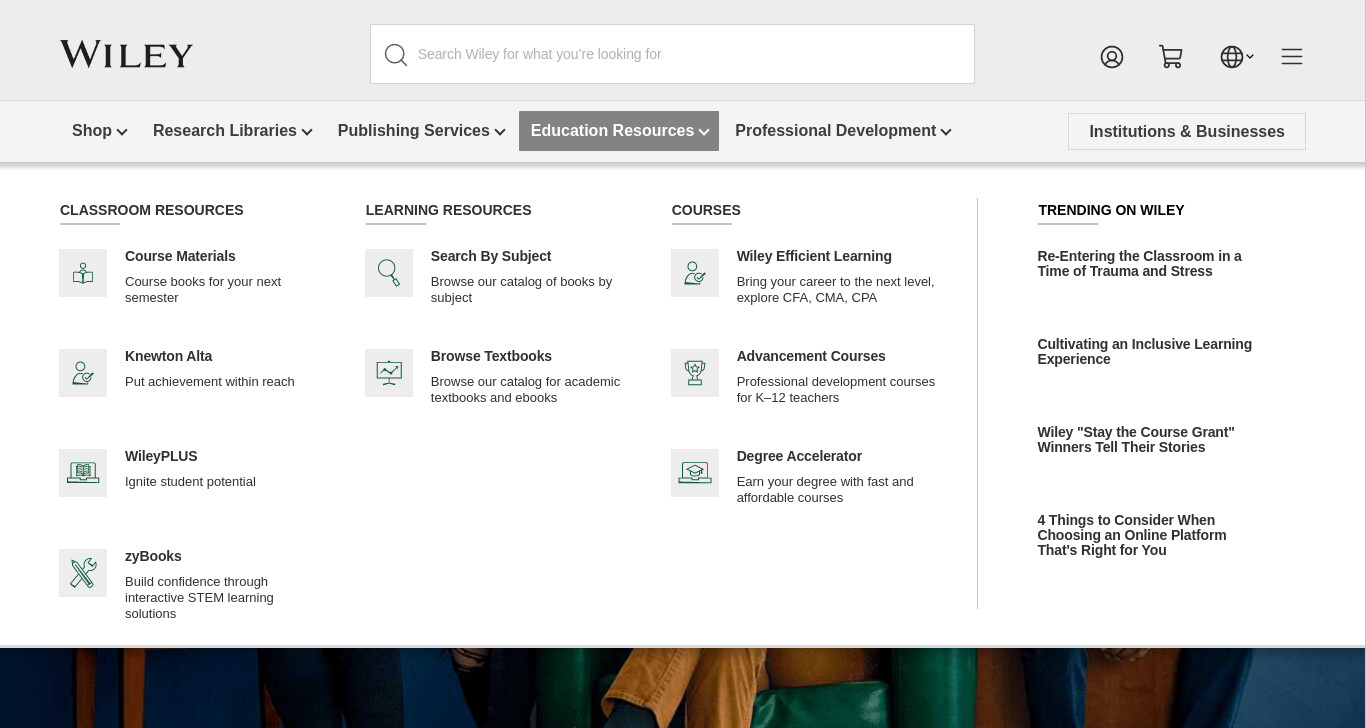The height and width of the screenshot is (728, 1366).
Task: Expand the Shop menu
Action: pyautogui.click(x=99, y=131)
